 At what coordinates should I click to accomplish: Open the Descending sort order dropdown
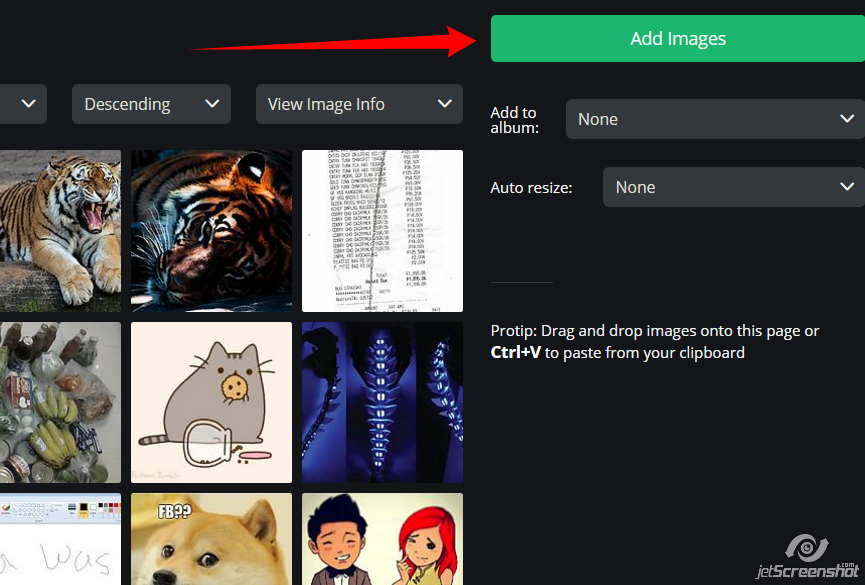(151, 104)
